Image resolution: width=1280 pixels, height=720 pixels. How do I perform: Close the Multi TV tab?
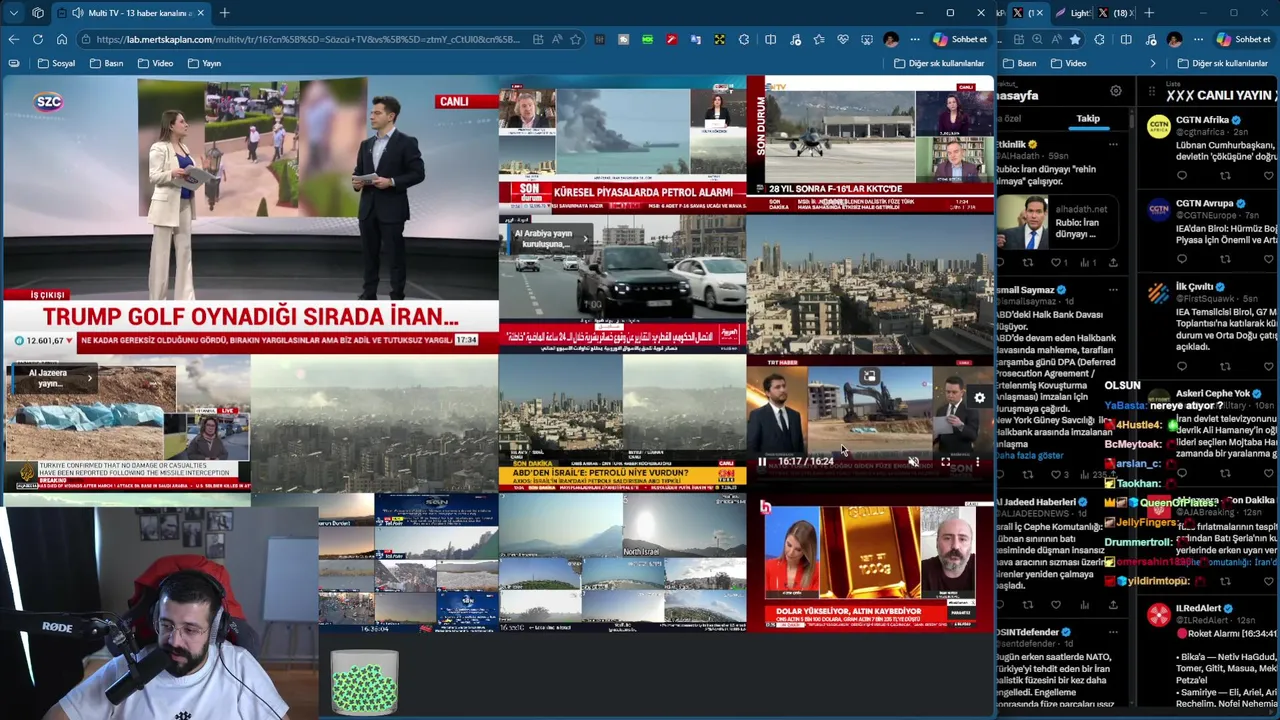pos(200,13)
